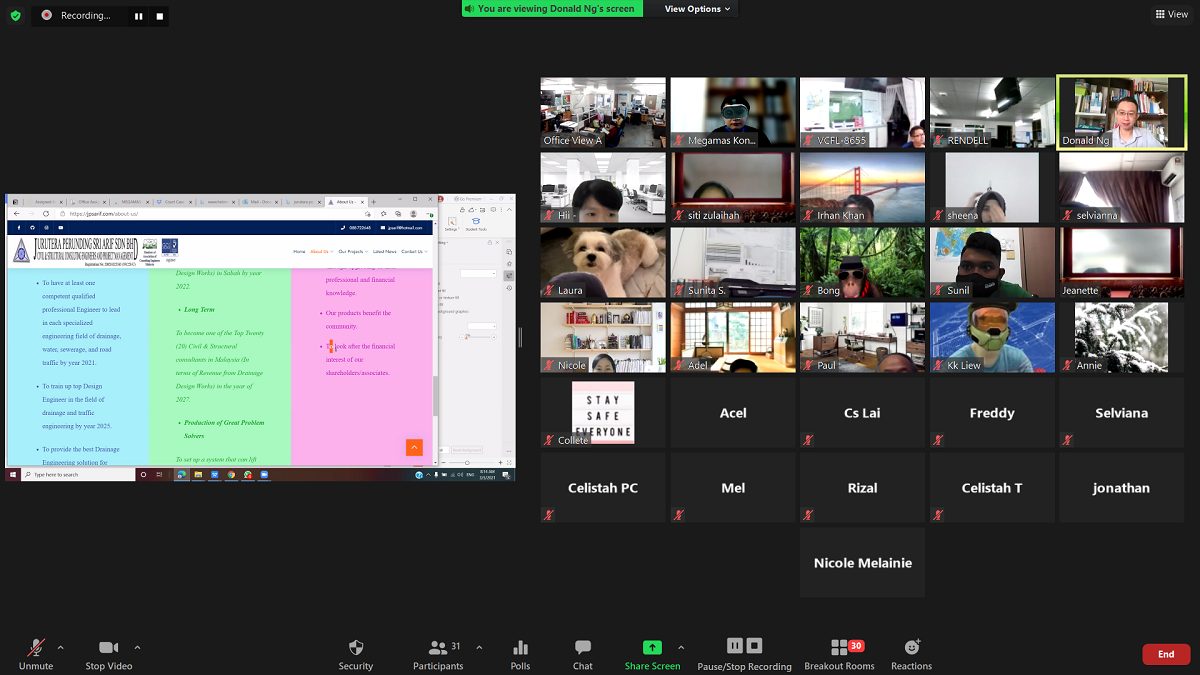Select Laura's dog video tile
The height and width of the screenshot is (675, 1200).
click(603, 262)
